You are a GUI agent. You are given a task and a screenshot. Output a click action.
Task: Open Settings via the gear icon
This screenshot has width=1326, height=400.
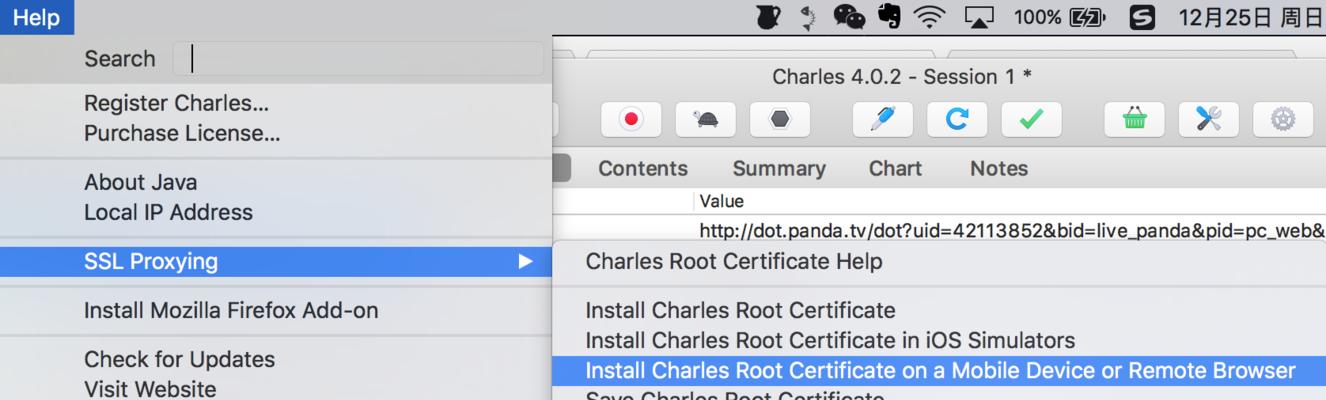point(1283,120)
